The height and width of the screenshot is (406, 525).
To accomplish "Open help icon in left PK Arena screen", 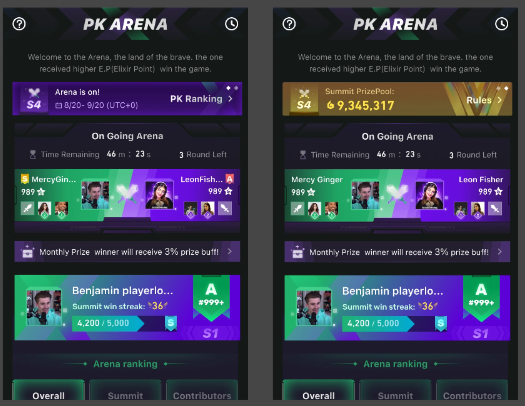I will click(19, 24).
